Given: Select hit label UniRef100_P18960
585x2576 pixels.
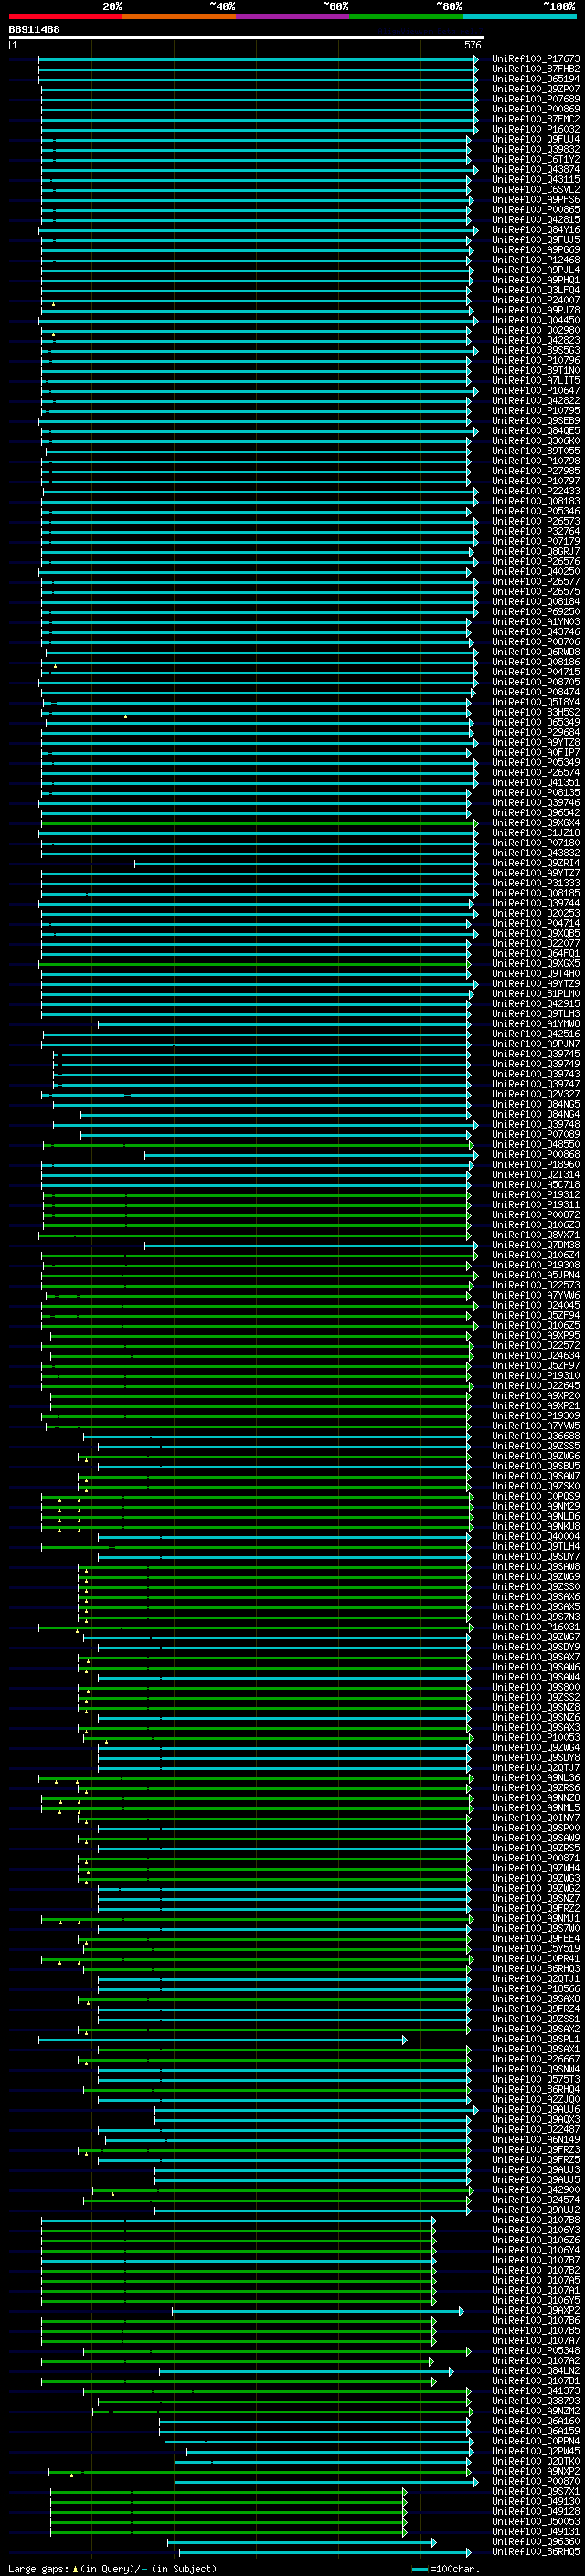Looking at the screenshot, I should click(536, 1164).
